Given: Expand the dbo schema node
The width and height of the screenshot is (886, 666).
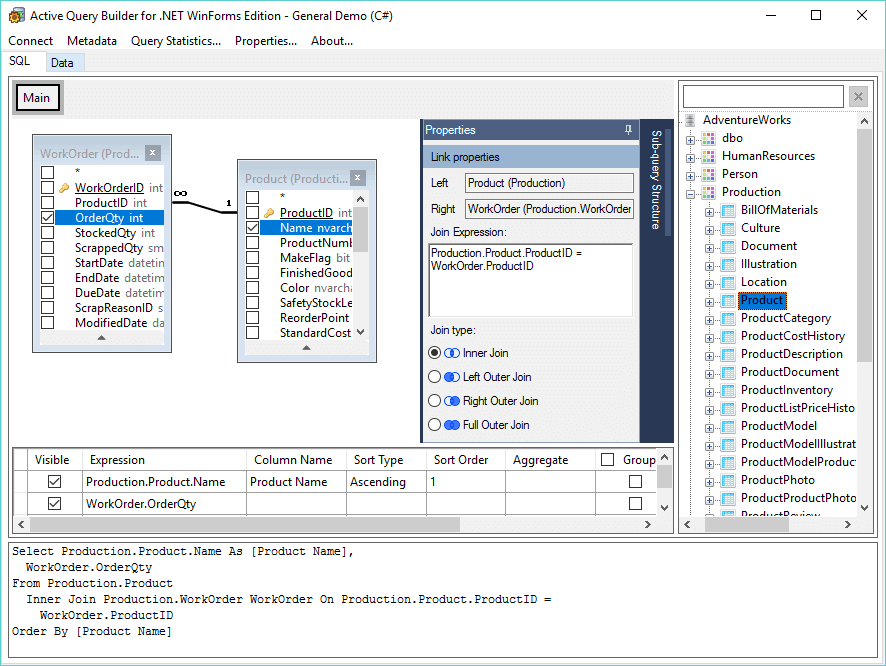Looking at the screenshot, I should [x=690, y=140].
